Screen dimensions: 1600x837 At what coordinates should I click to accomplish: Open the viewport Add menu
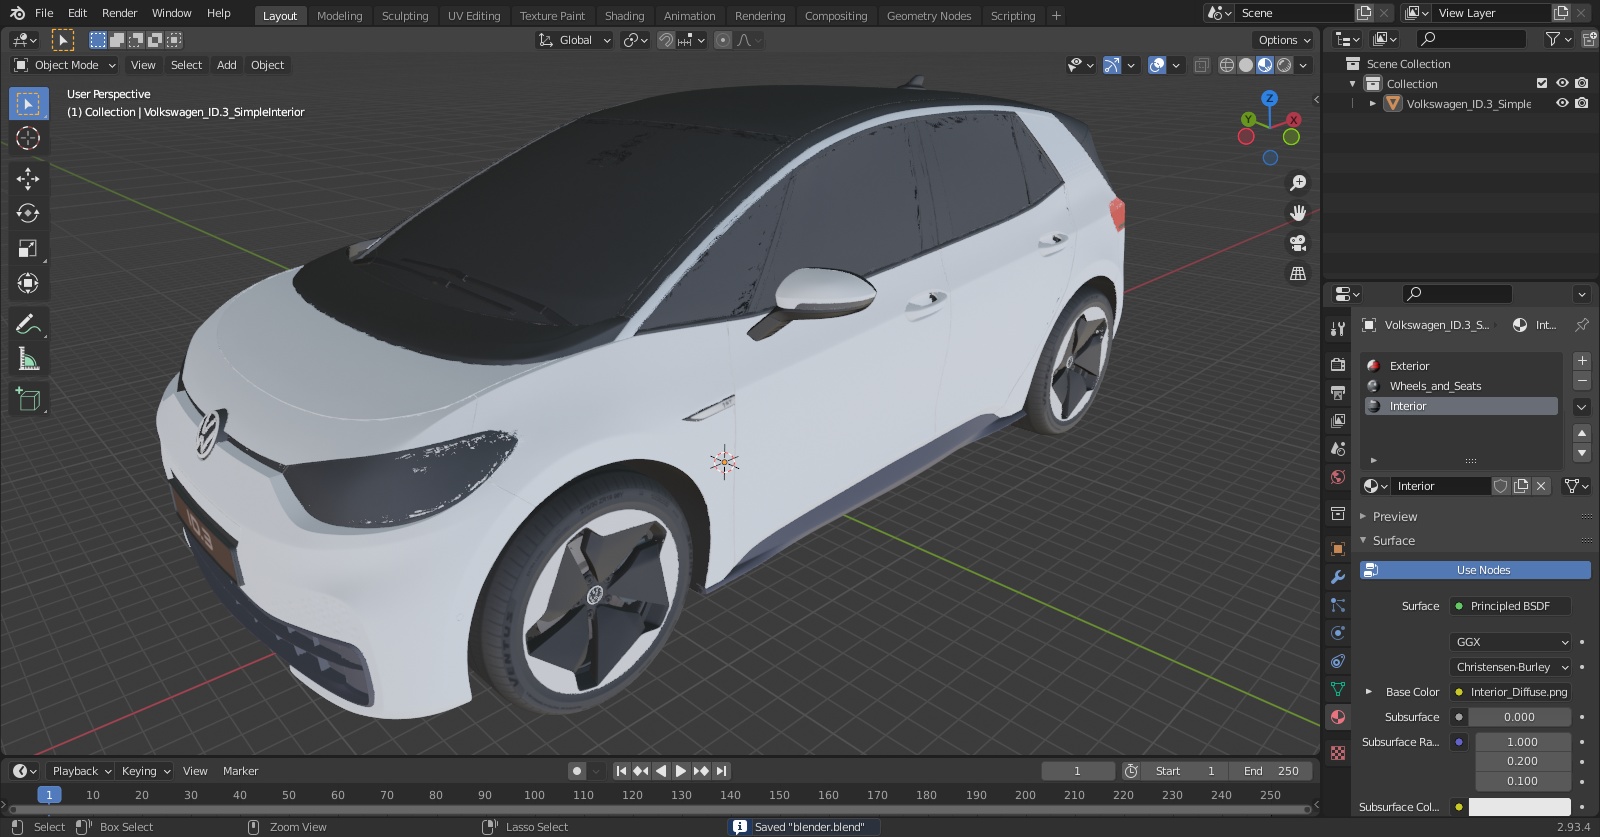227,65
